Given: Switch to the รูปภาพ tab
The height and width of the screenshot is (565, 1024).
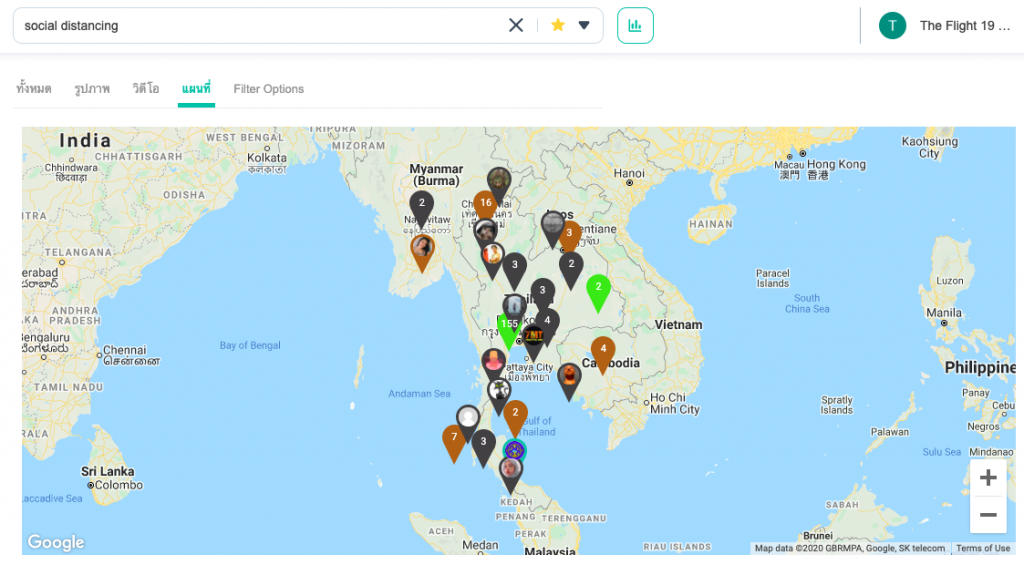Looking at the screenshot, I should [92, 88].
